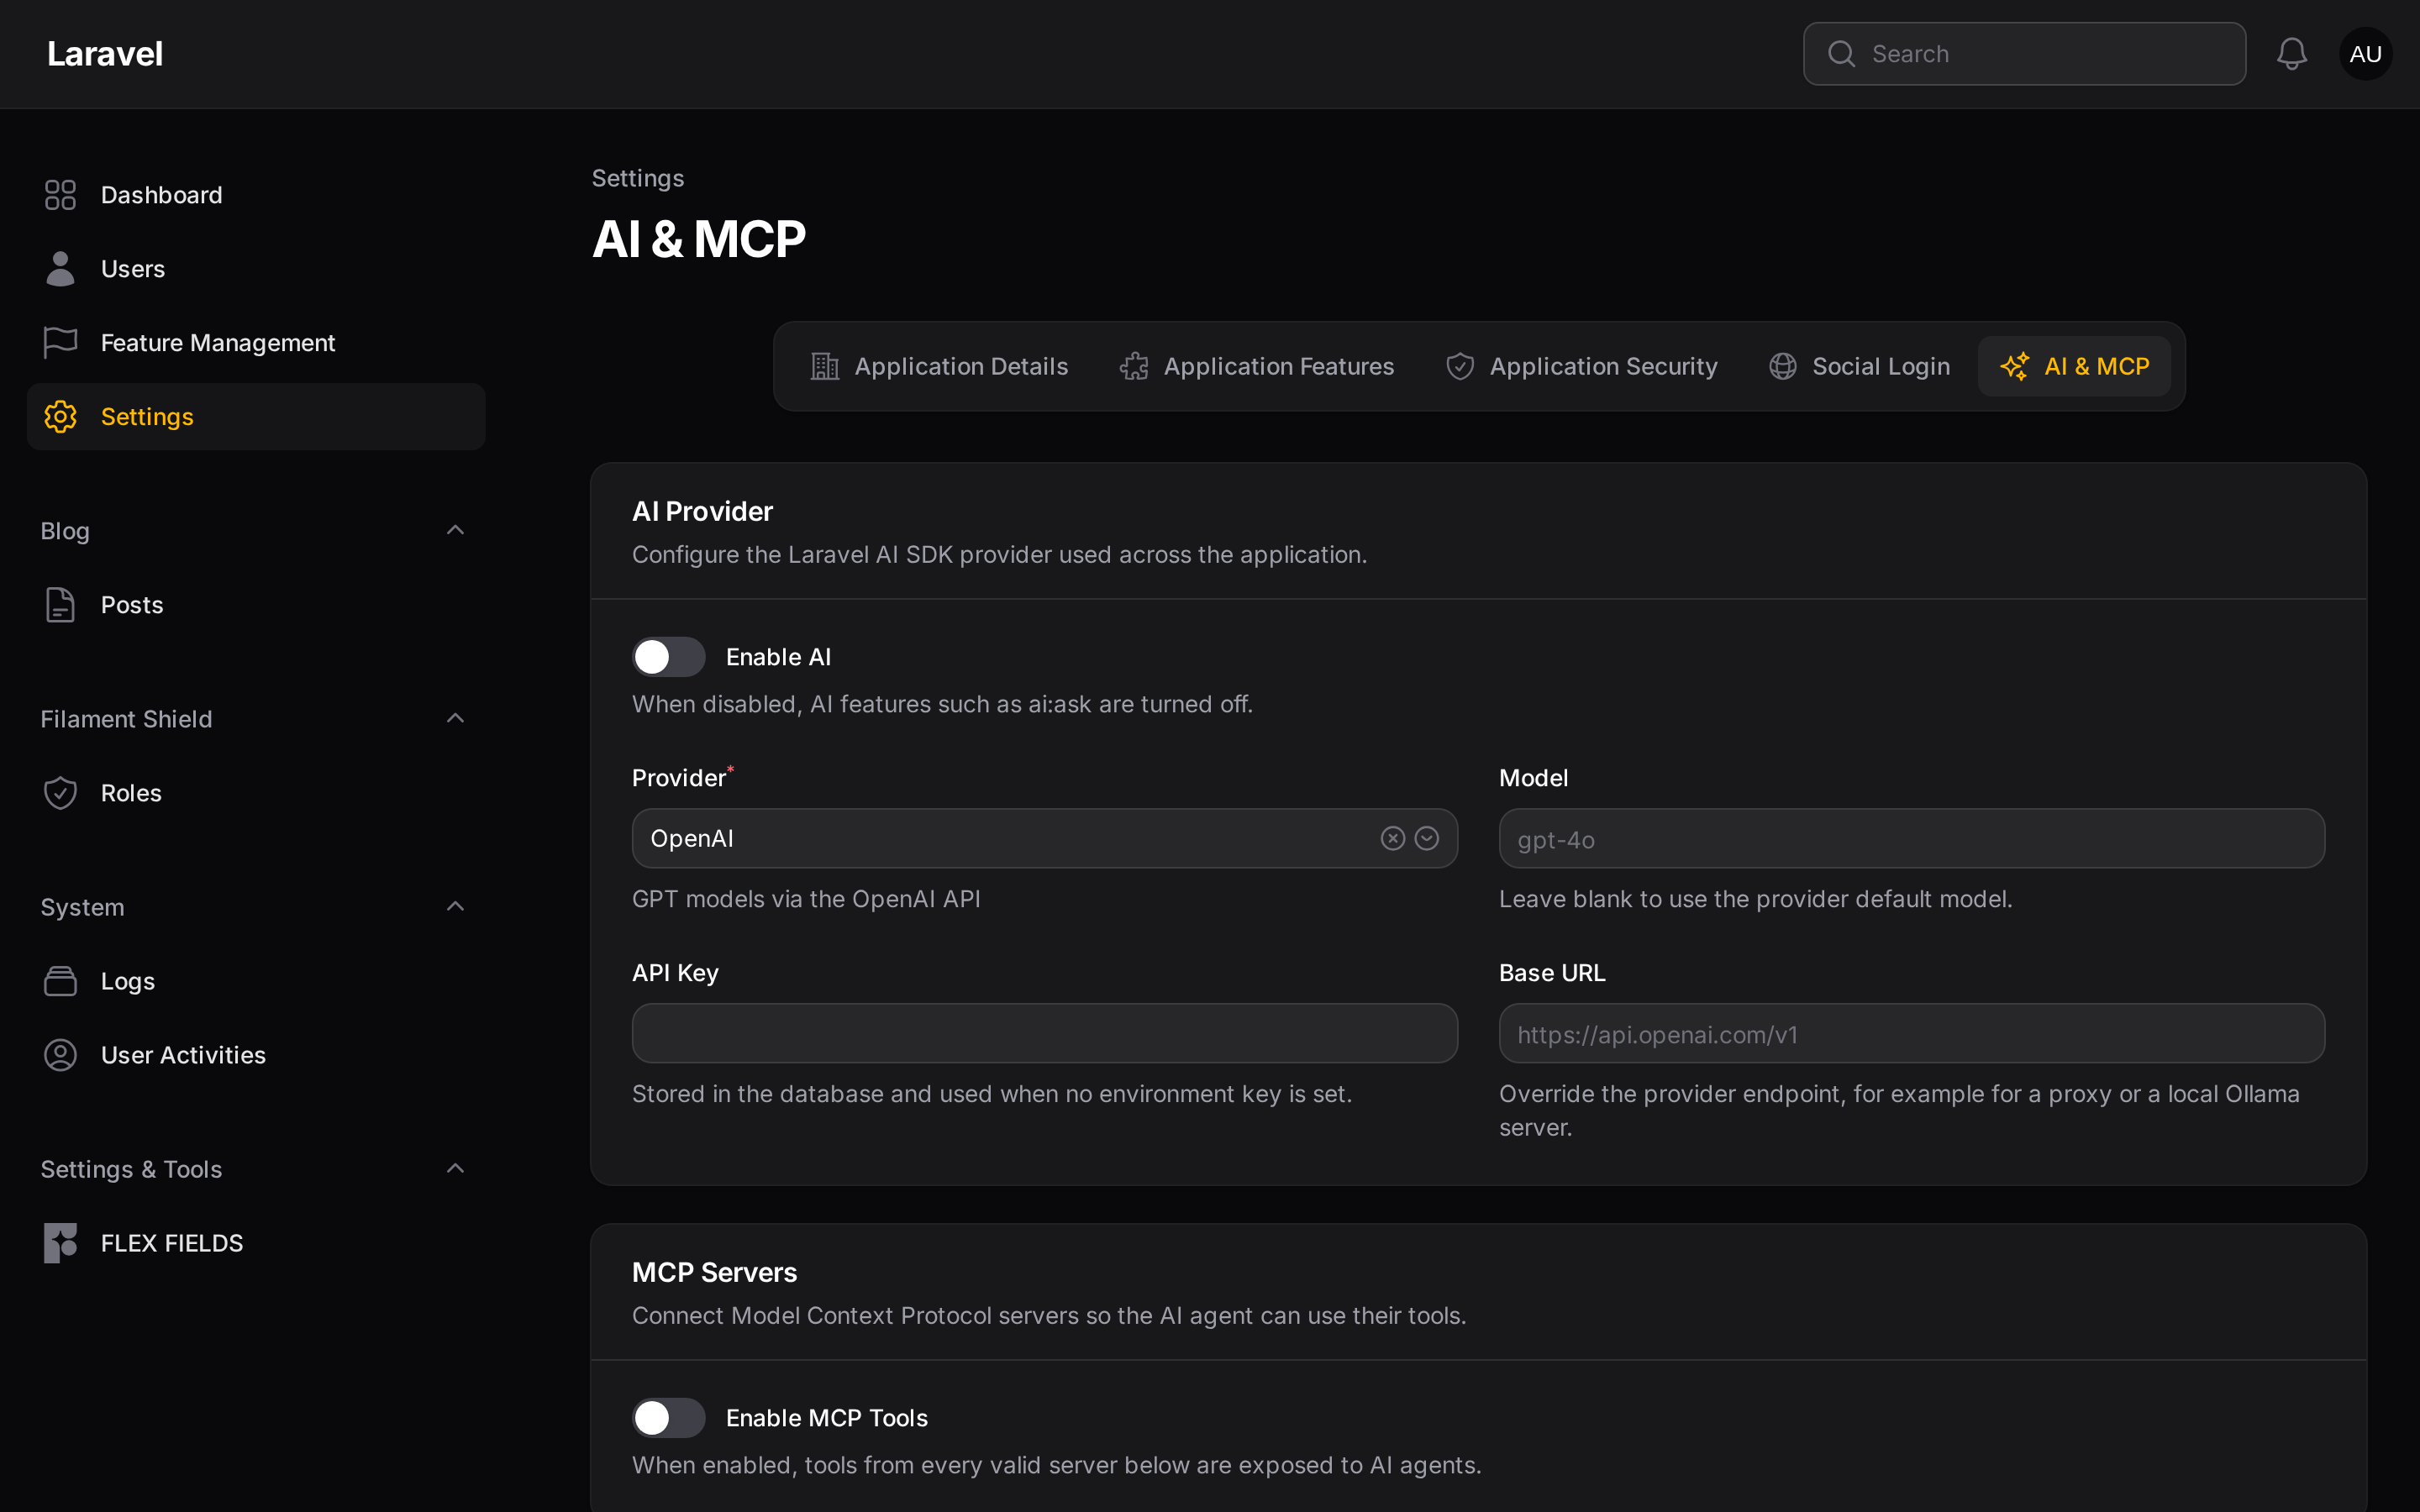Collapse the Blog sidebar group

point(455,530)
